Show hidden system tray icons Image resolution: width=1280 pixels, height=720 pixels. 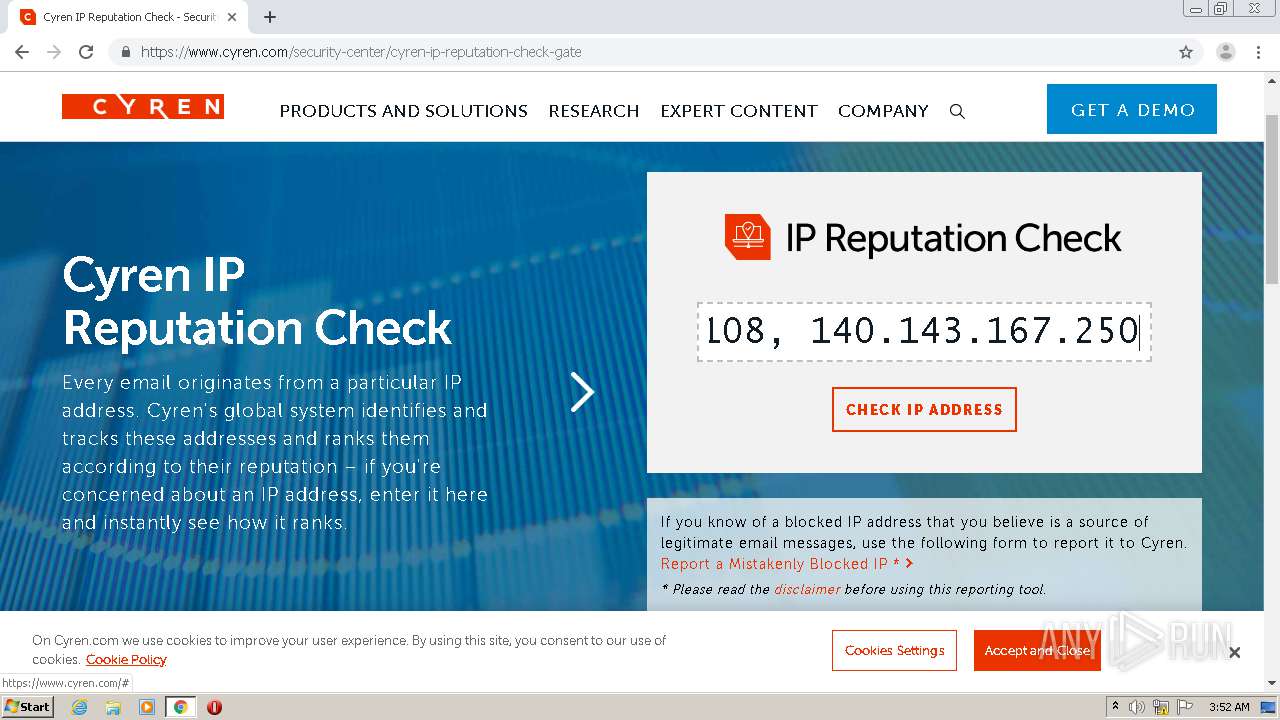point(1115,707)
